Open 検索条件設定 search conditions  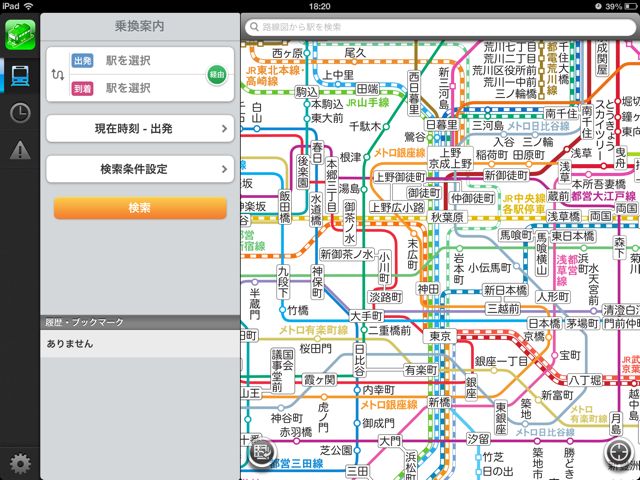point(140,169)
